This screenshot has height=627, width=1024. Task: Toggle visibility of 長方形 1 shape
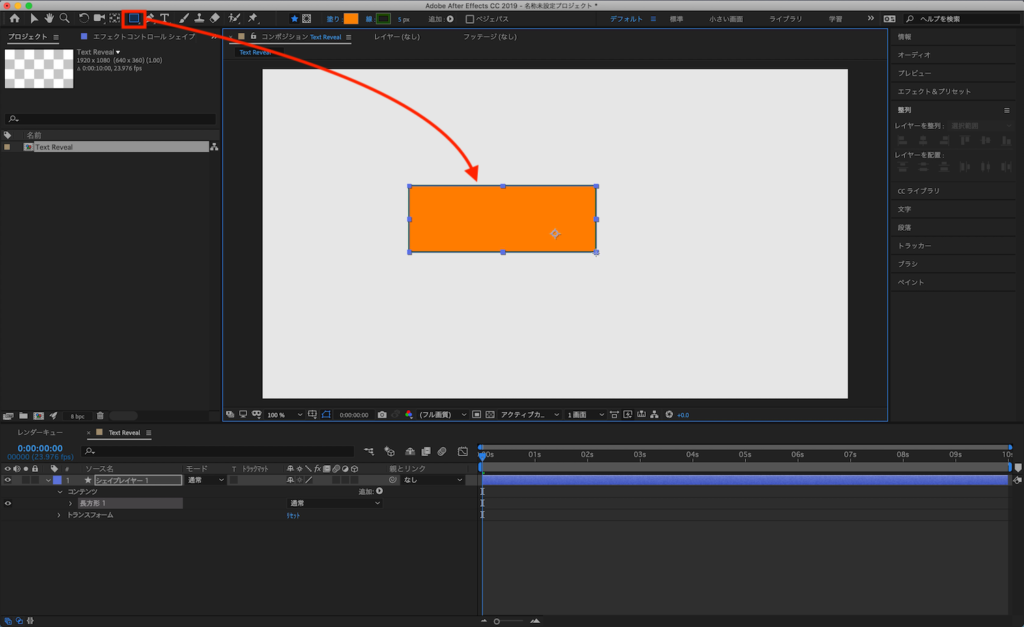pyautogui.click(x=7, y=503)
